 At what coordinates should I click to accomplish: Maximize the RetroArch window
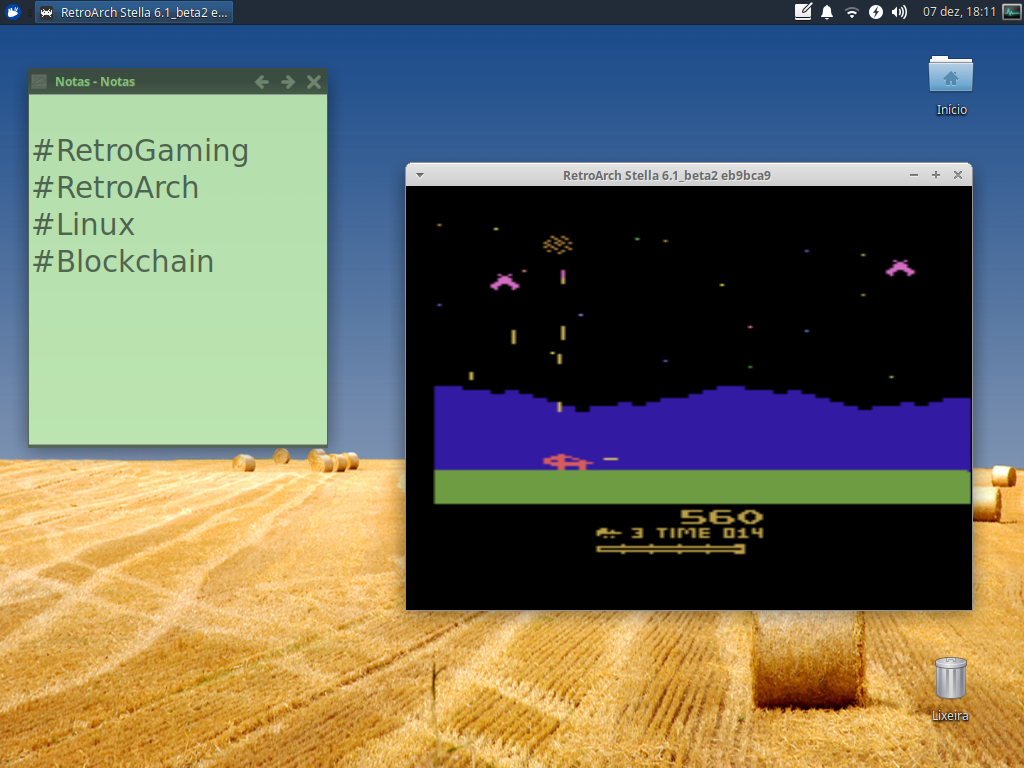click(x=936, y=175)
